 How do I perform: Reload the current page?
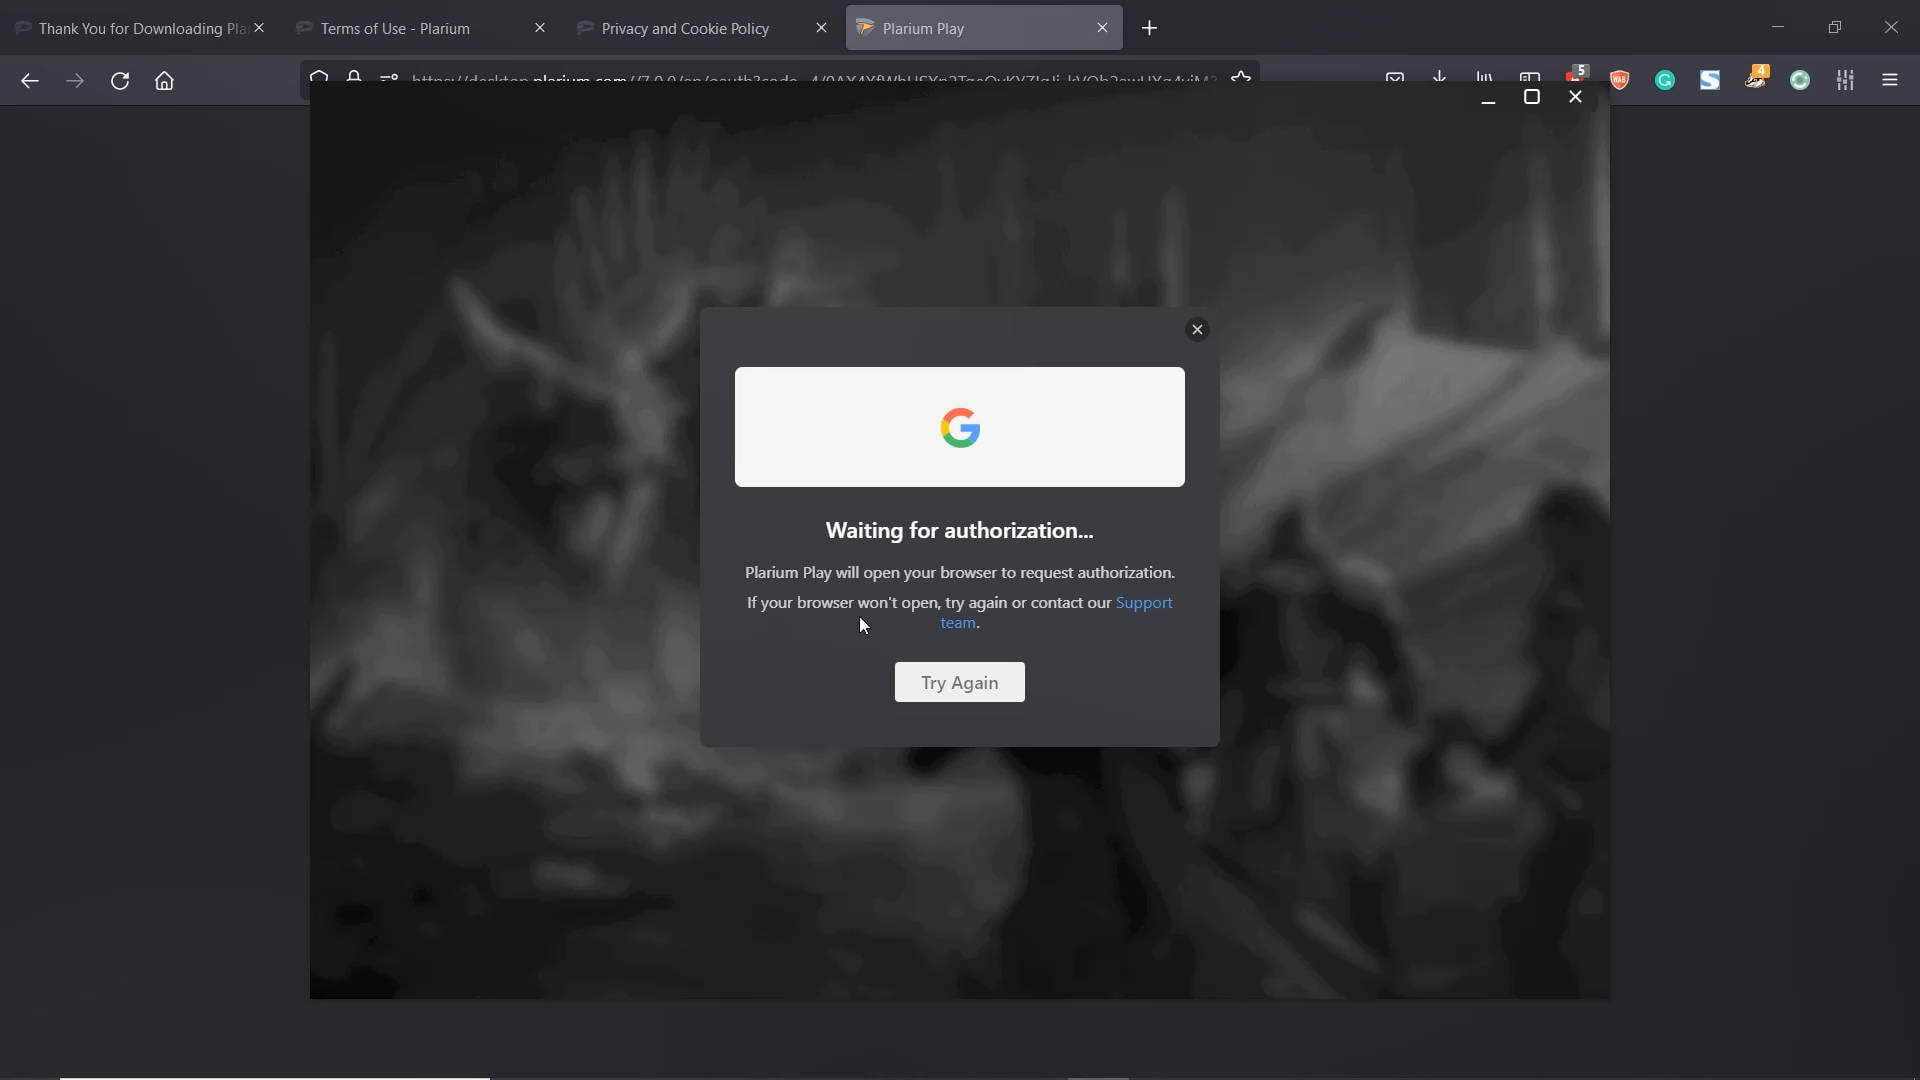pos(120,81)
